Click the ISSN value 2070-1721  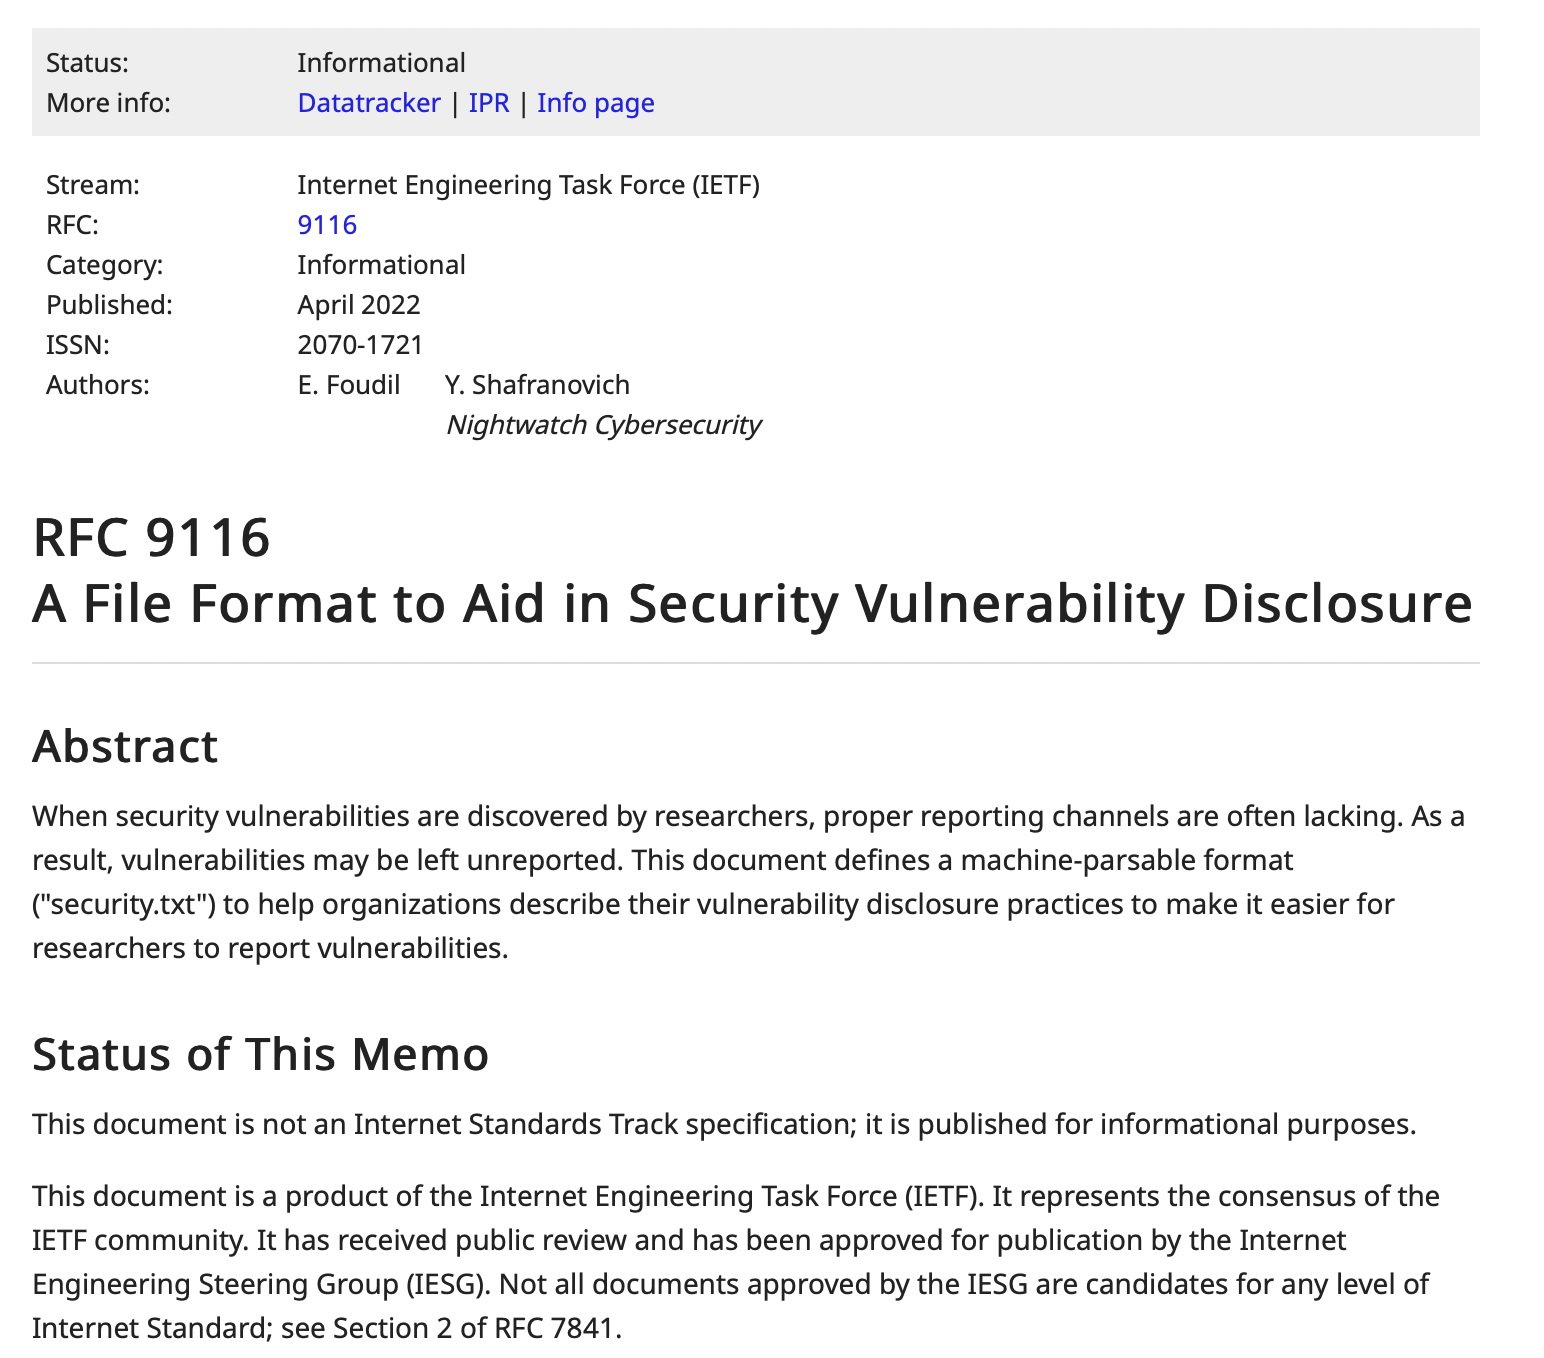click(x=360, y=345)
